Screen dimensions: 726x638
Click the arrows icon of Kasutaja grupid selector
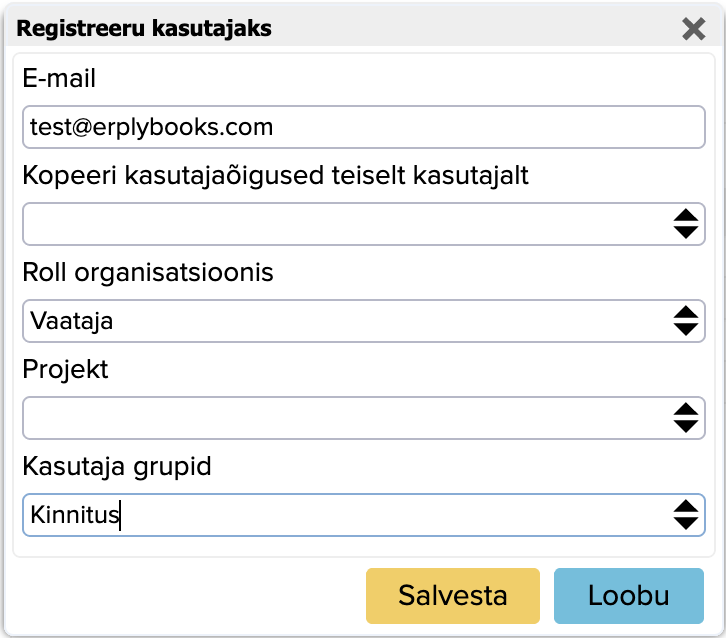click(685, 515)
